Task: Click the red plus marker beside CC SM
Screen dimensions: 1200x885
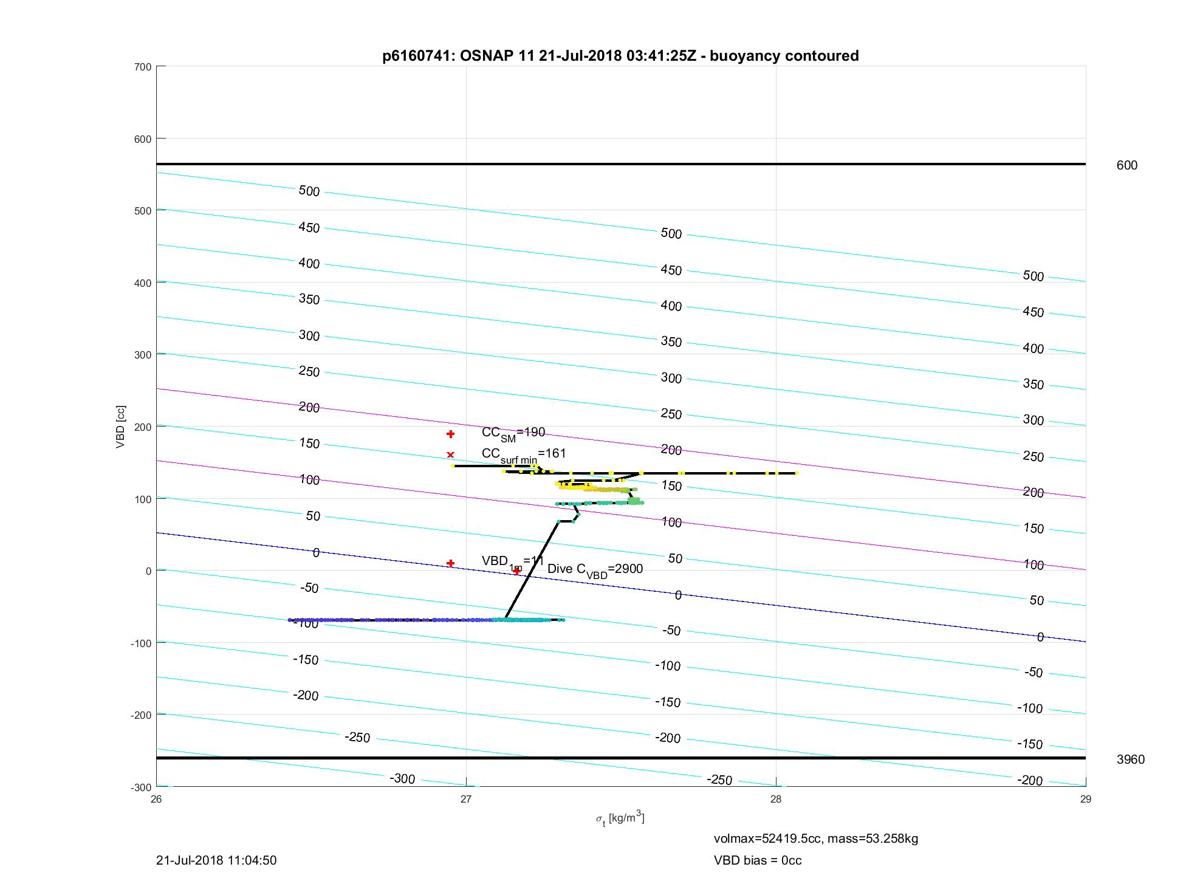Action: 451,434
